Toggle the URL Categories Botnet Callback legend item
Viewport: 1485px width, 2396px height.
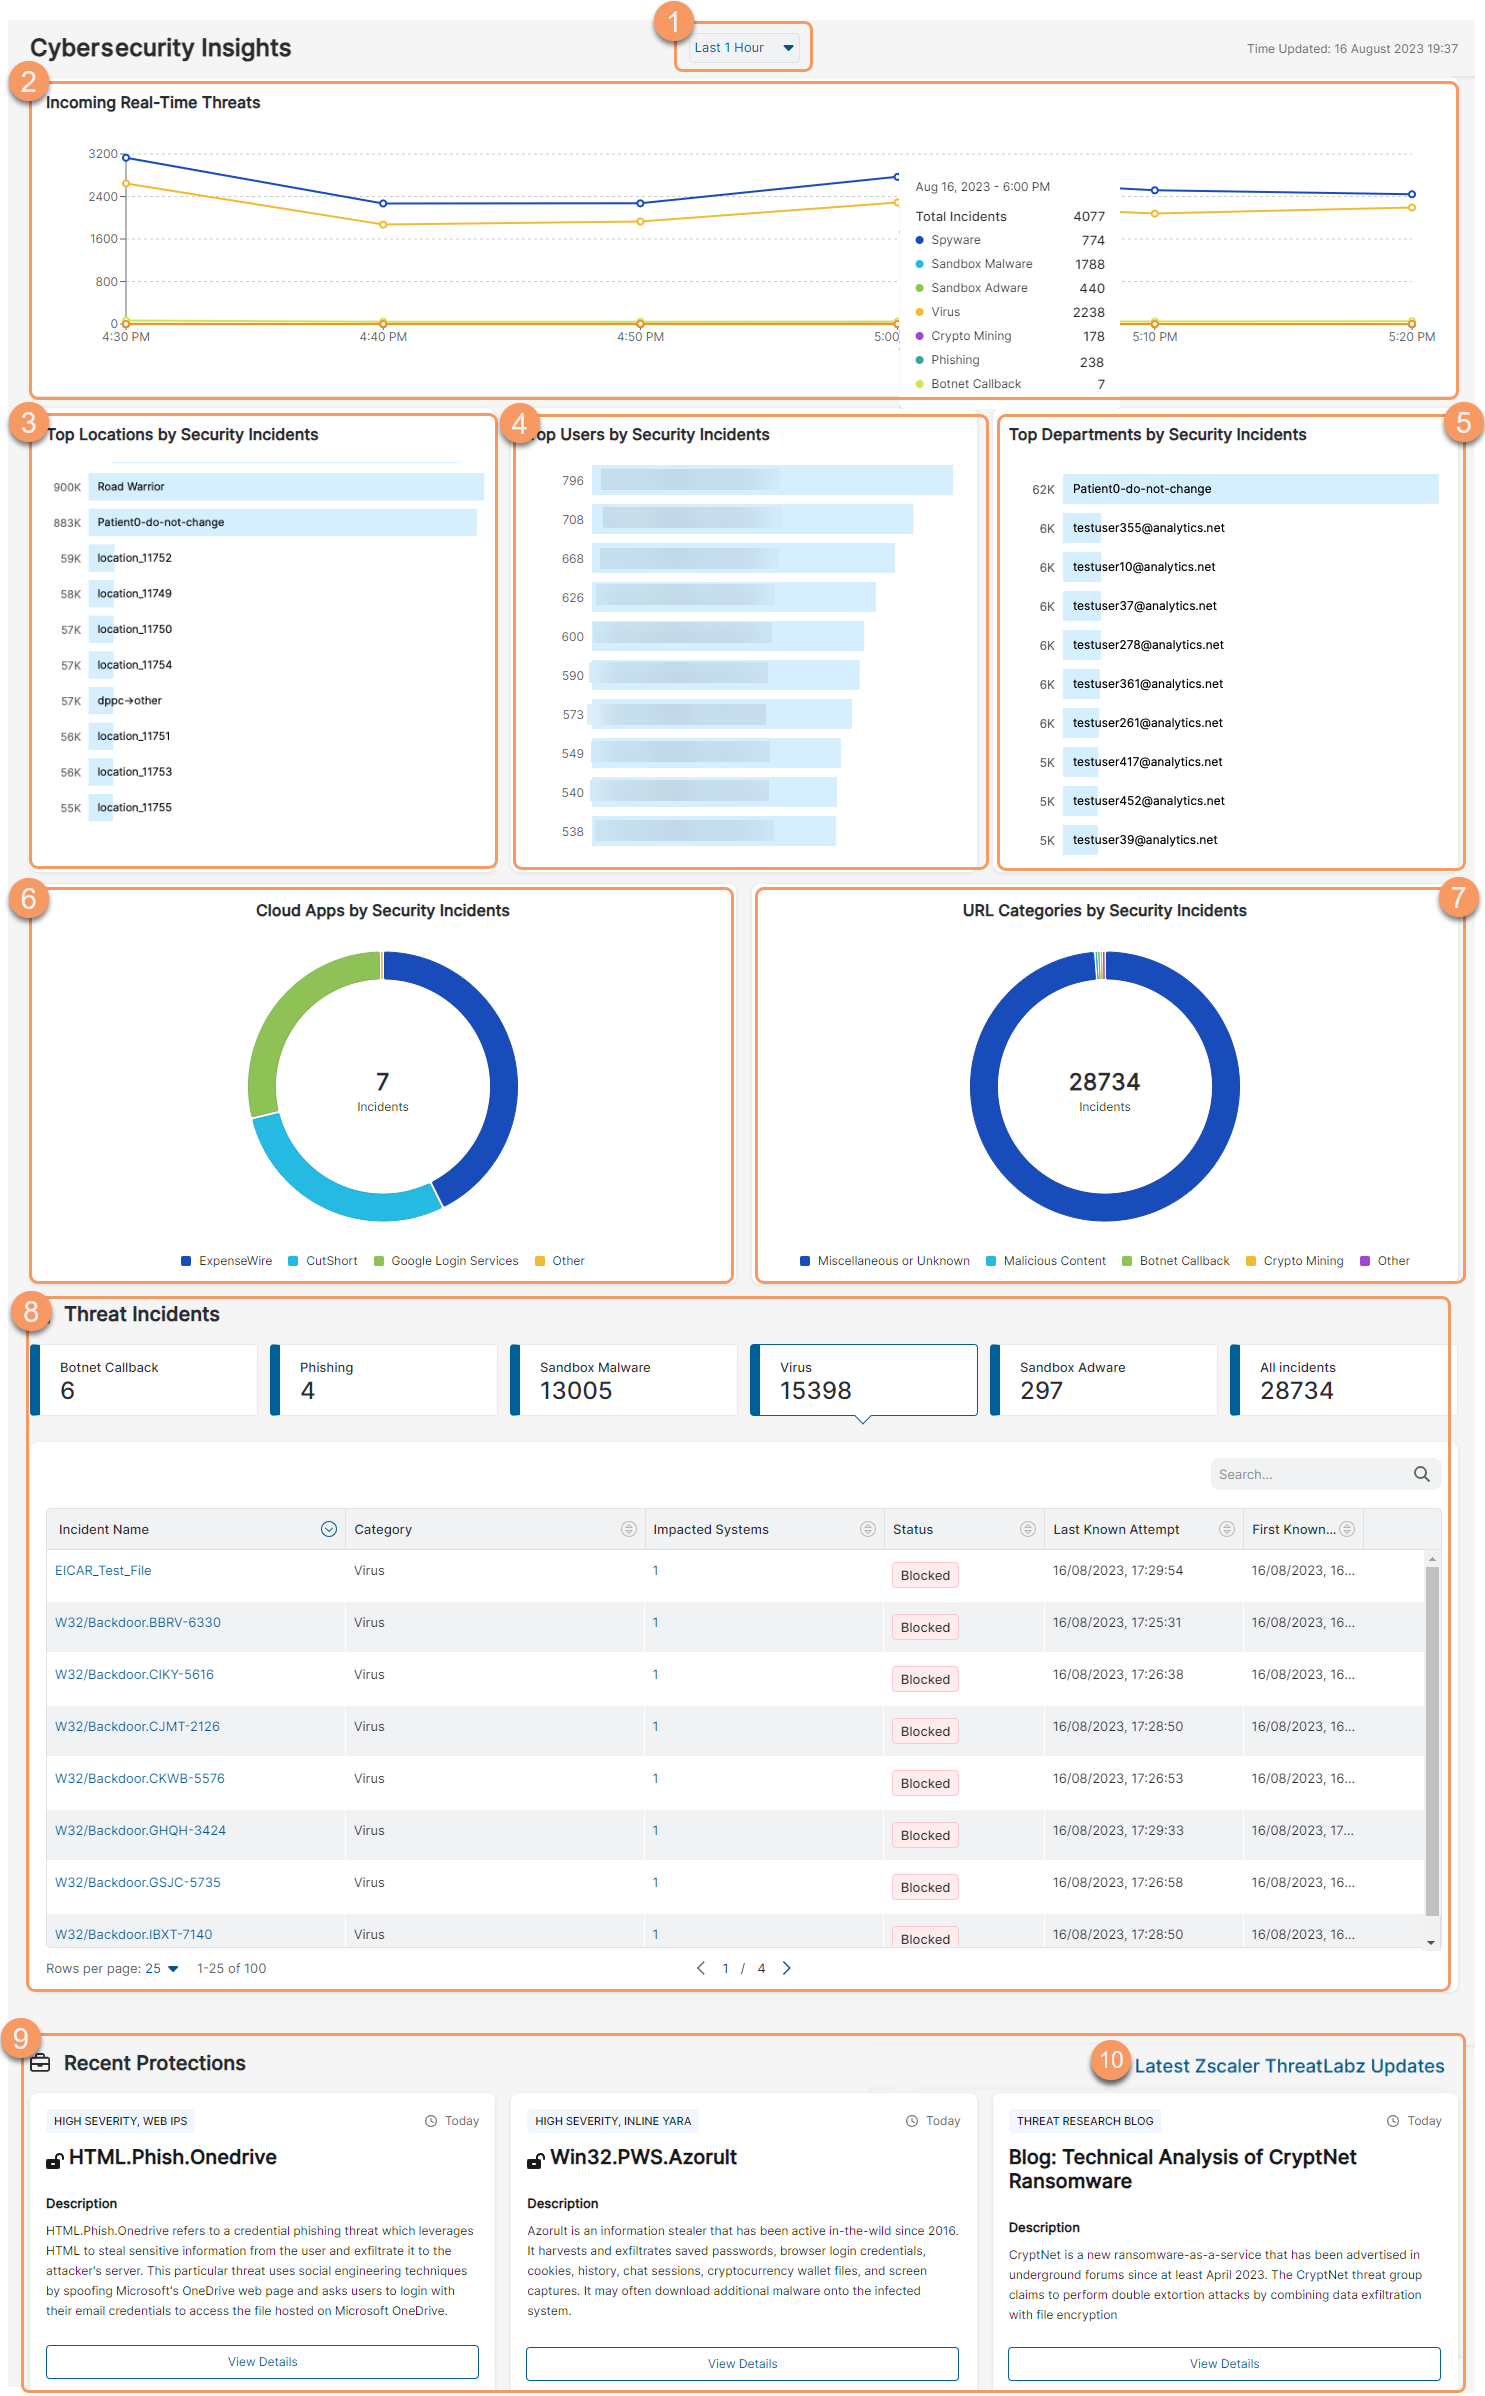pyautogui.click(x=1176, y=1261)
